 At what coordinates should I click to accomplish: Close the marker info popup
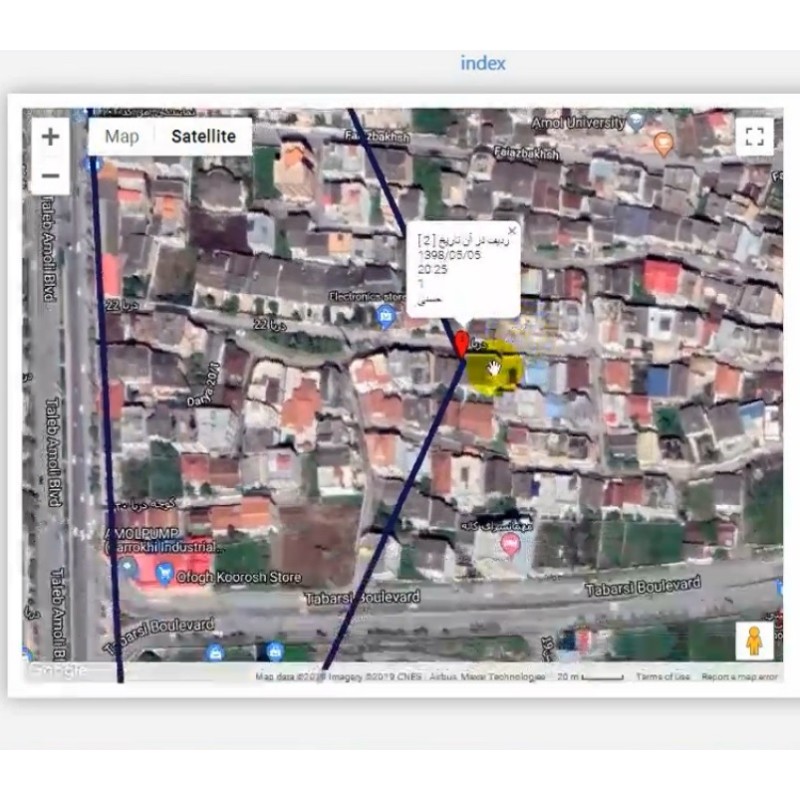(512, 231)
